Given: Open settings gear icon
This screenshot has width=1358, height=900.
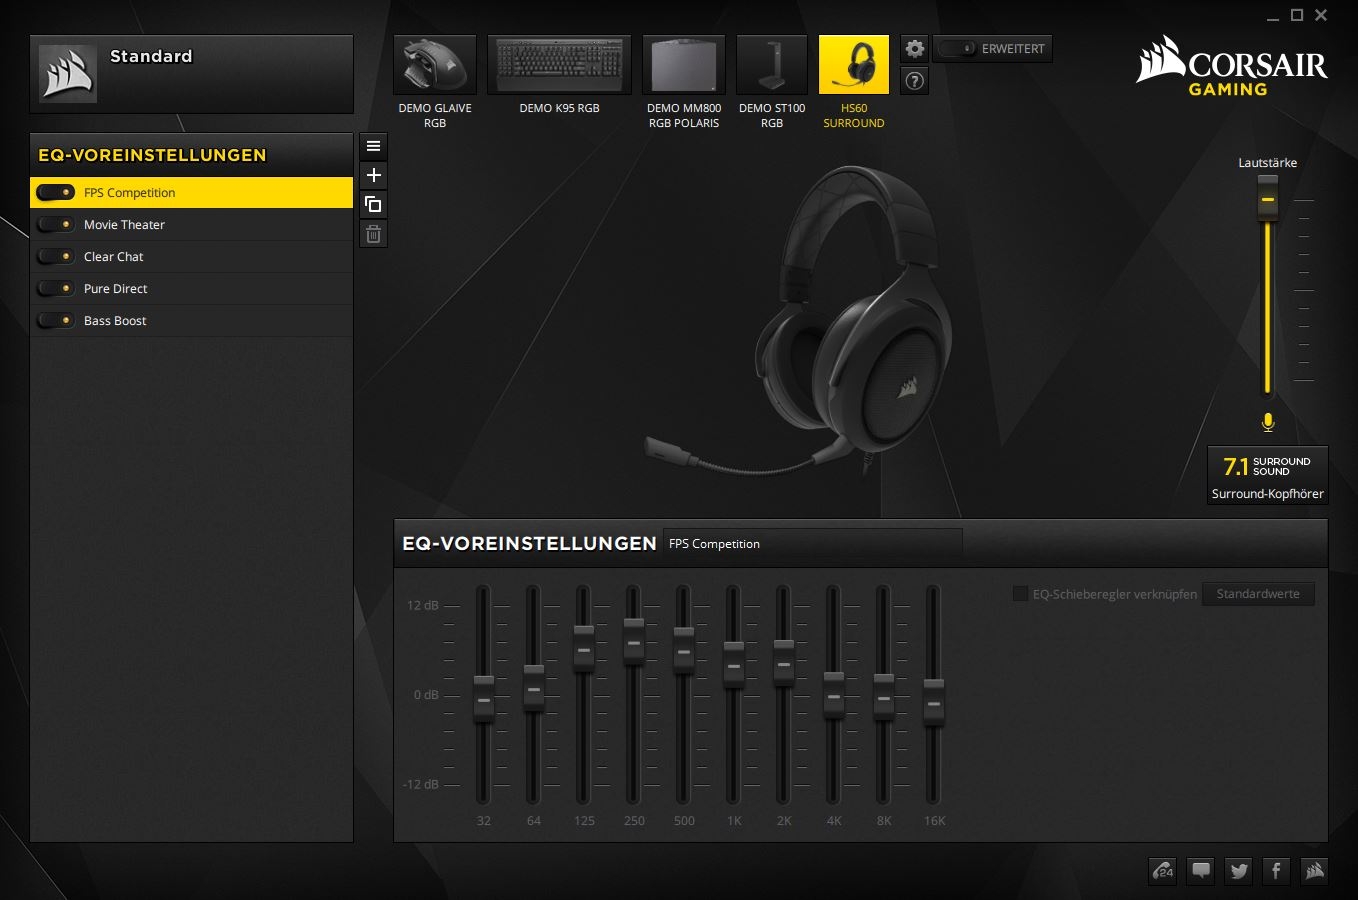Looking at the screenshot, I should point(915,48).
